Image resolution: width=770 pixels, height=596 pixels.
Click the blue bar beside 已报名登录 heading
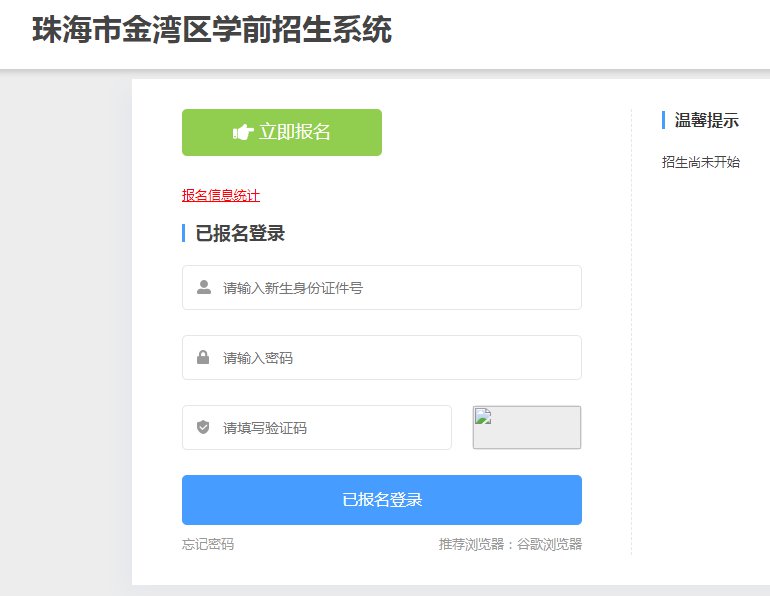184,233
